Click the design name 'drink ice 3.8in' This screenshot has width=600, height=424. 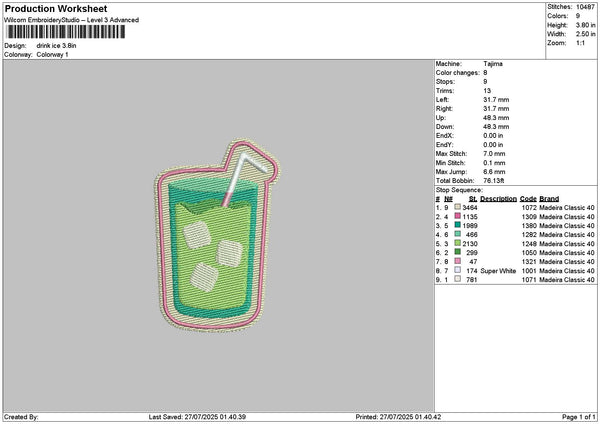coord(57,46)
